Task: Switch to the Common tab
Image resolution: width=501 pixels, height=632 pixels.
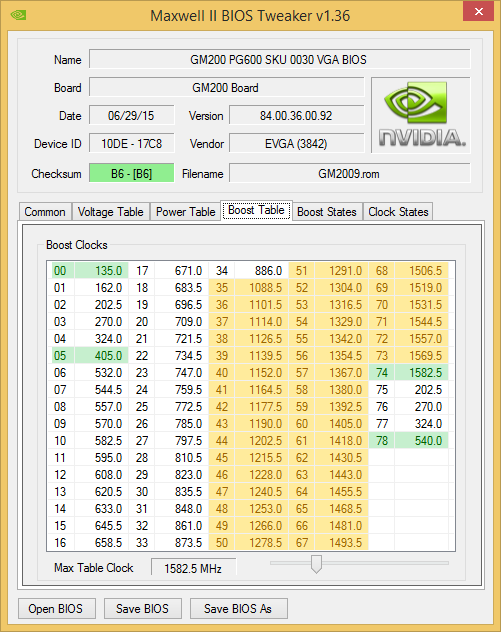Action: 45,212
